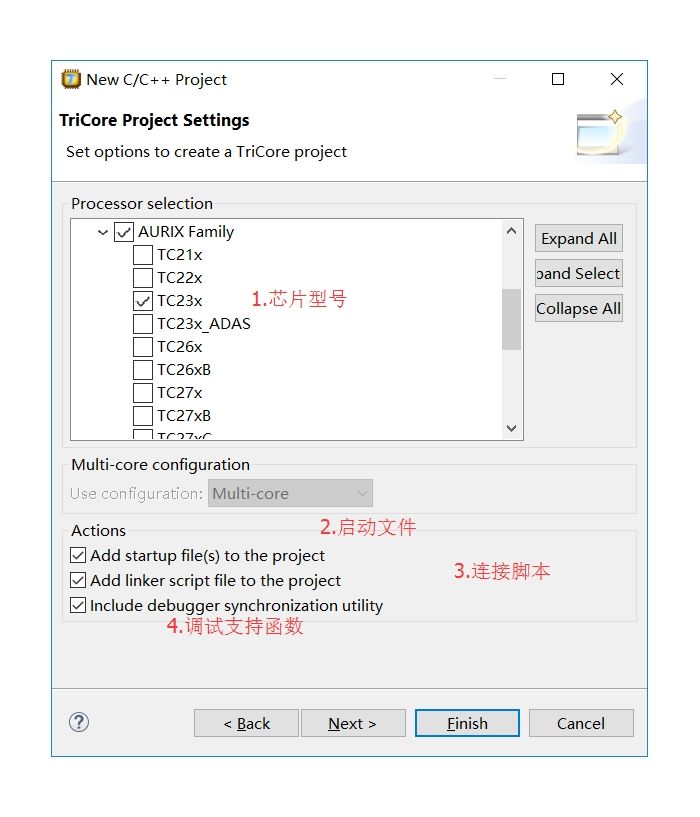
Task: Click the processor list scrollbar
Action: tap(511, 320)
